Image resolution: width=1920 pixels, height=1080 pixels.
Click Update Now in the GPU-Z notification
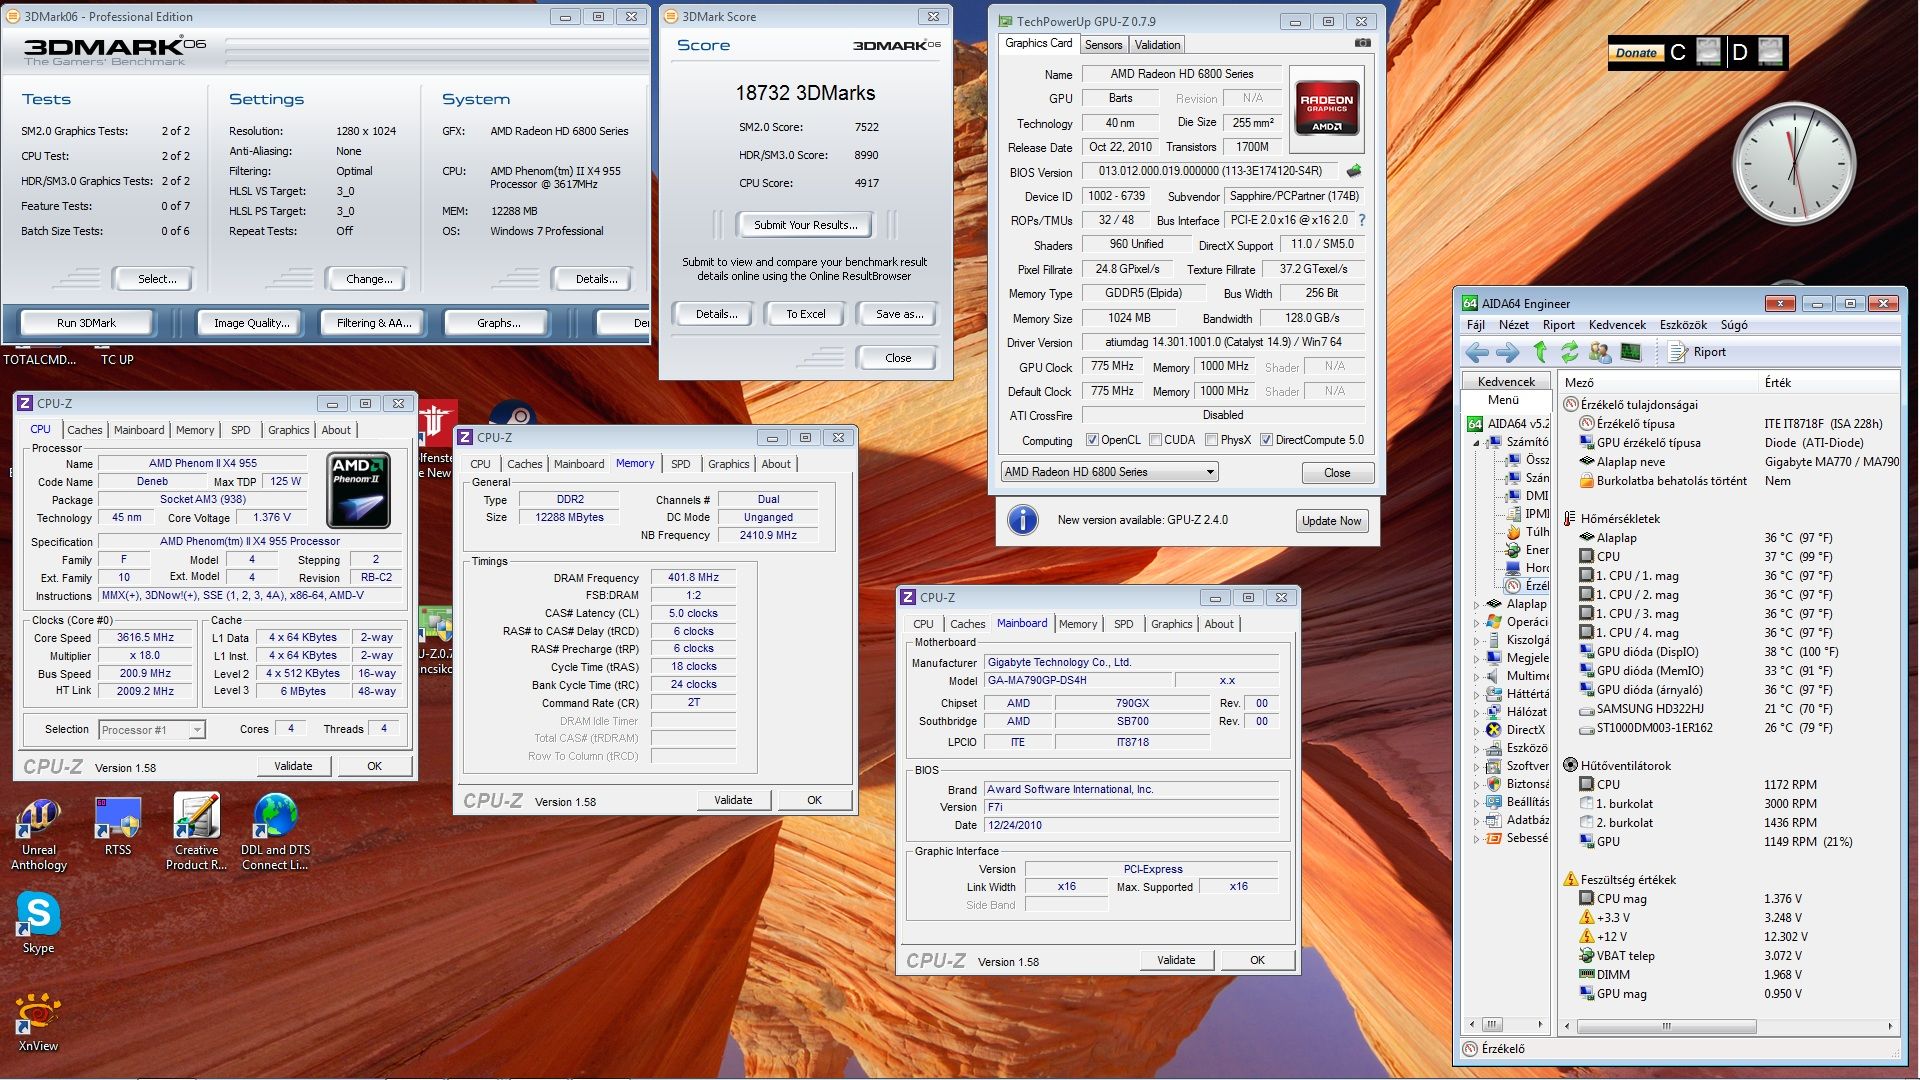pos(1331,521)
